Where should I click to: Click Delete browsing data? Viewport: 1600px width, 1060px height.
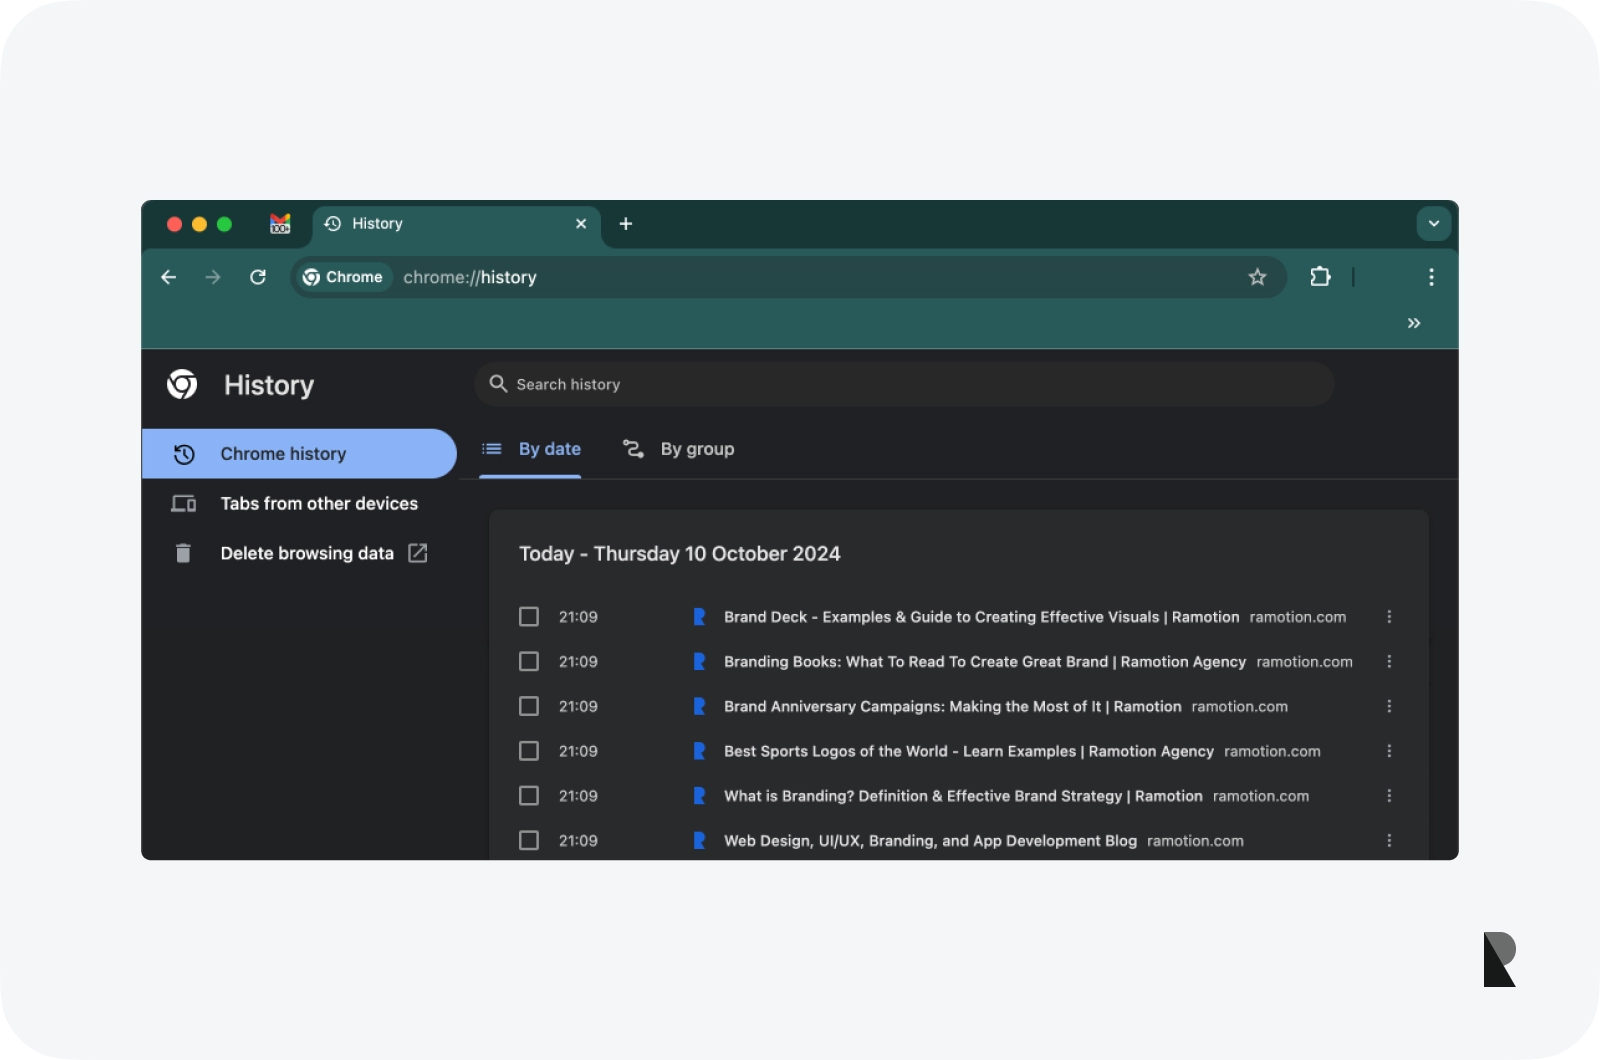306,554
